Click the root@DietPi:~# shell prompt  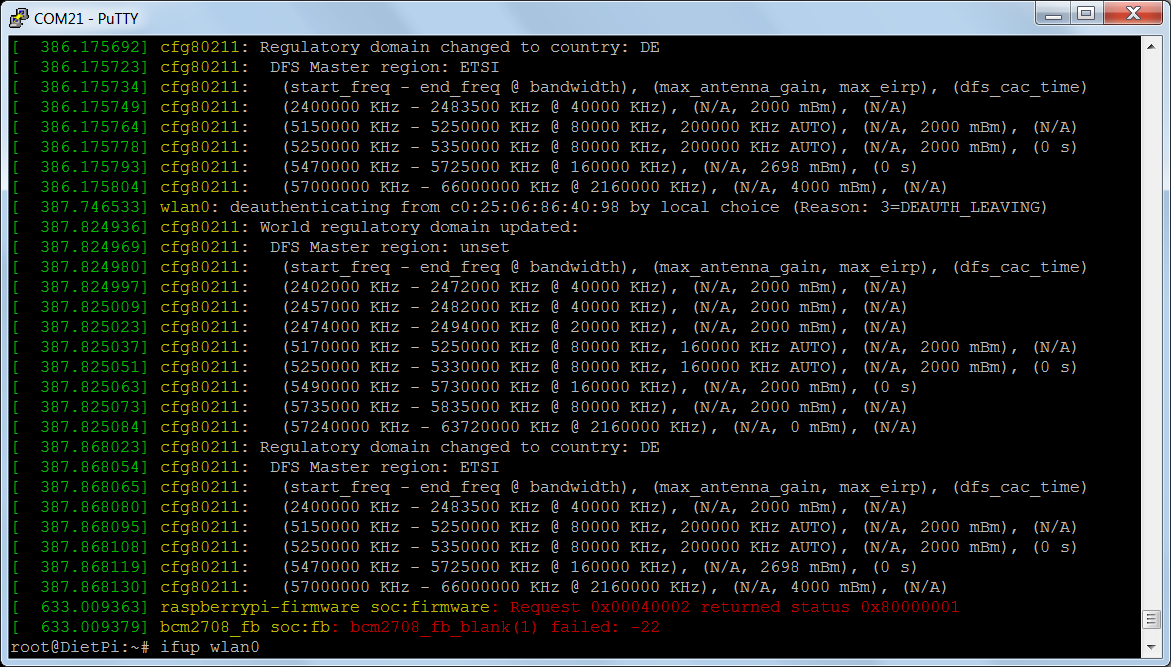coord(81,647)
